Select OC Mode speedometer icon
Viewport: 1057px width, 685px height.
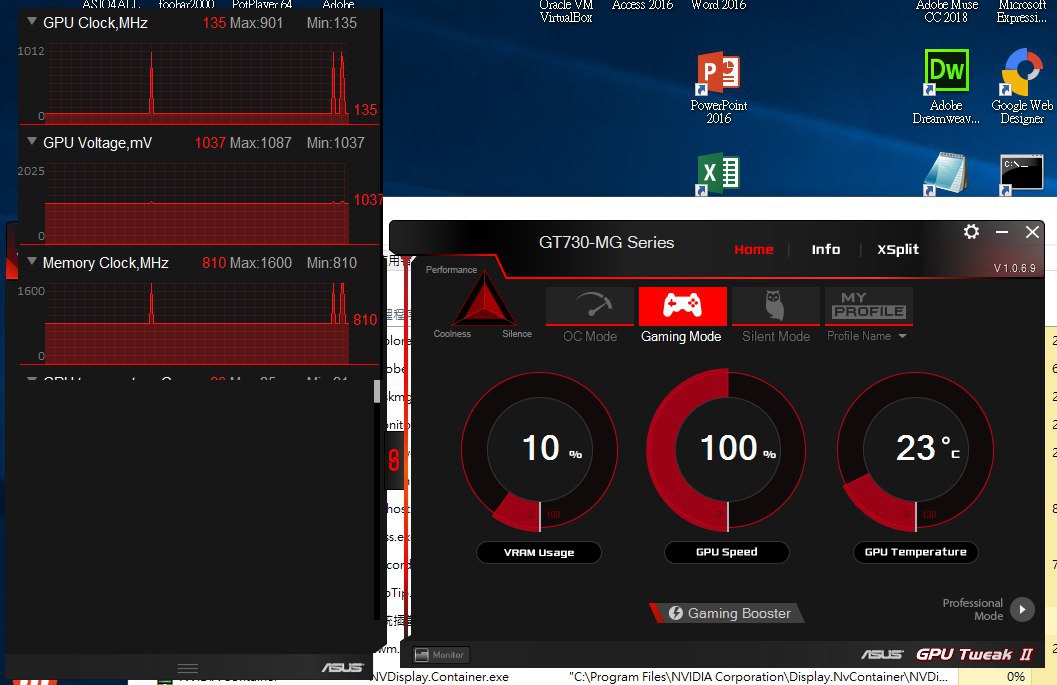coord(590,306)
